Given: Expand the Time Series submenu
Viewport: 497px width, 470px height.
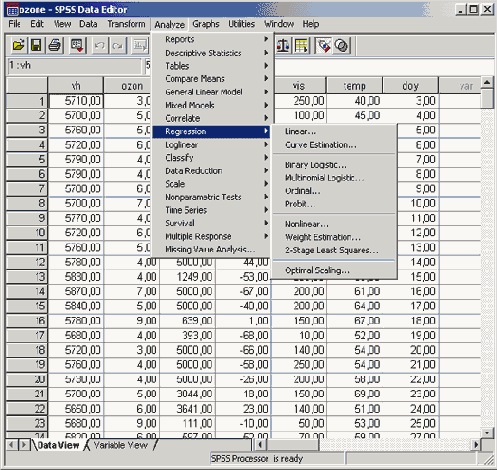Looking at the screenshot, I should (x=211, y=210).
